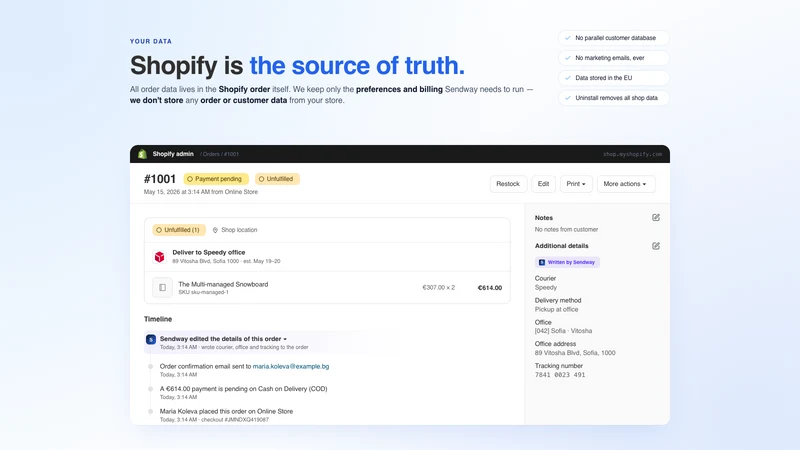Click the order number #1001 heading

click(160, 179)
